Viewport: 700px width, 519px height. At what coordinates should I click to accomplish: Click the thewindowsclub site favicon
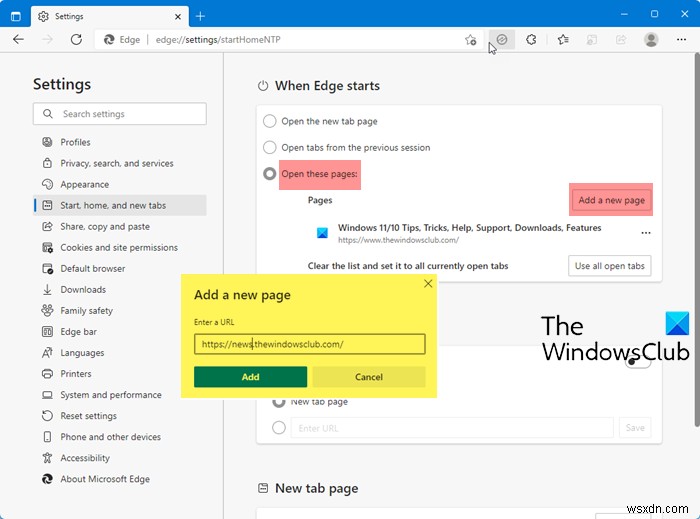pos(322,233)
